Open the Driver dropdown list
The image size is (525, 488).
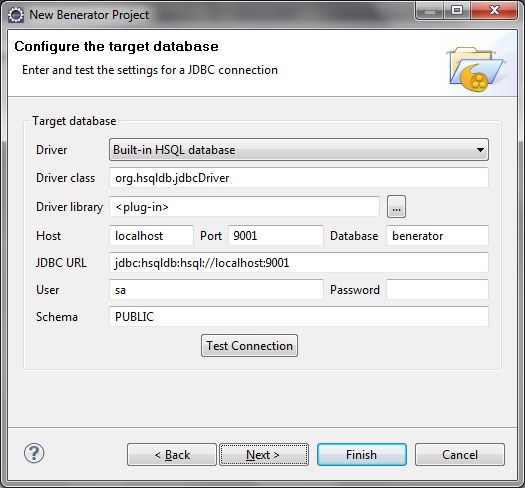(299, 150)
